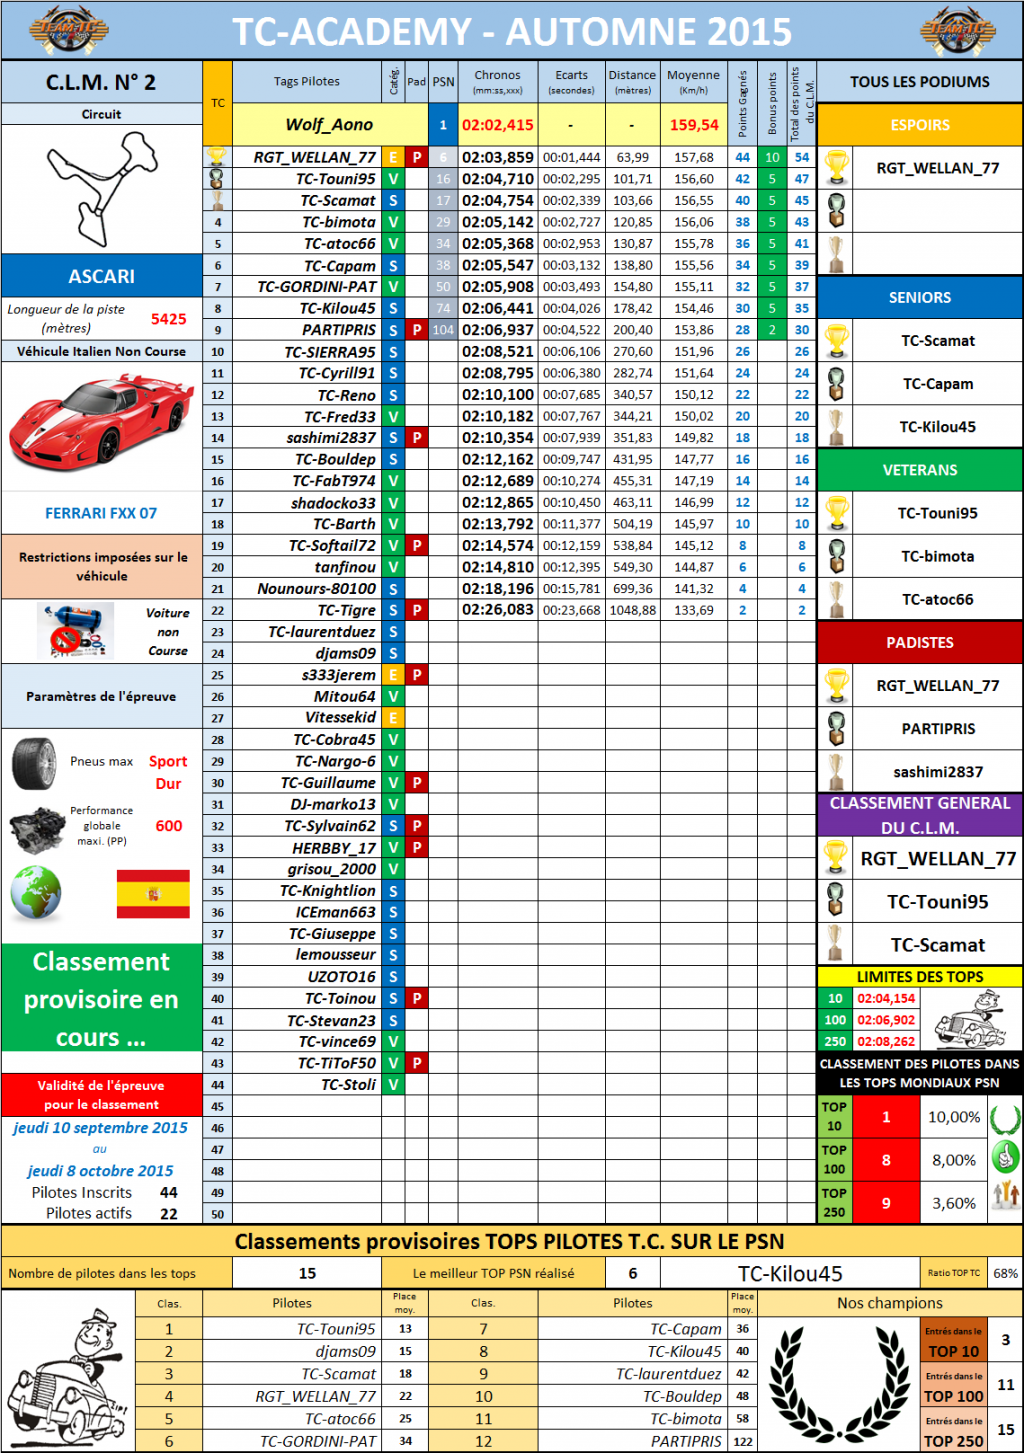Select the Pilotes Inscrits count 44
The height and width of the screenshot is (1453, 1024).
pos(169,1192)
